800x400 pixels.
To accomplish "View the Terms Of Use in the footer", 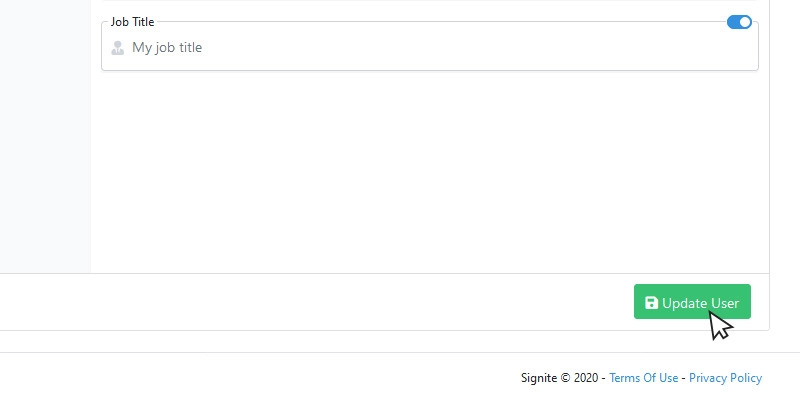I will 643,378.
